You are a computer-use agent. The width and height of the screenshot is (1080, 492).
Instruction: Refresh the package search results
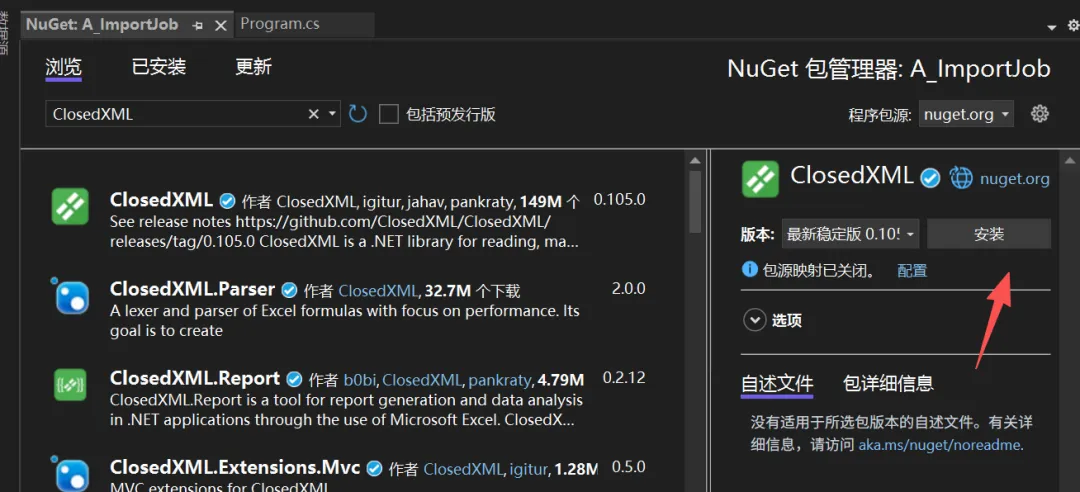click(x=357, y=114)
